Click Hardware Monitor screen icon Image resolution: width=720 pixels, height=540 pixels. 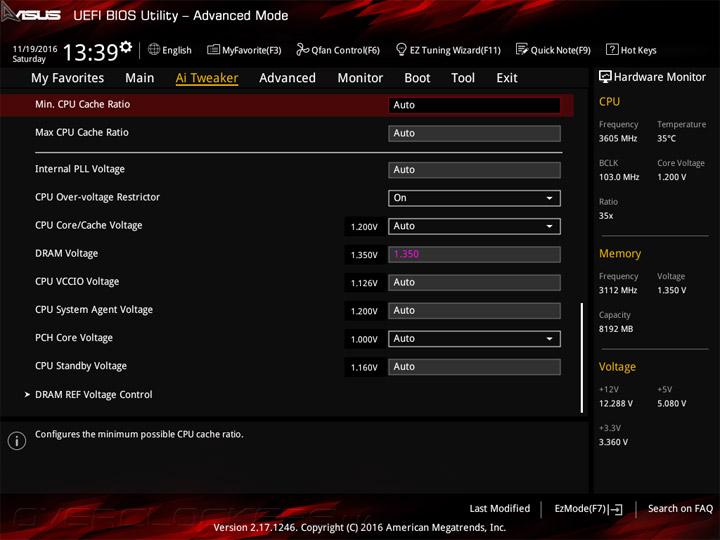605,77
